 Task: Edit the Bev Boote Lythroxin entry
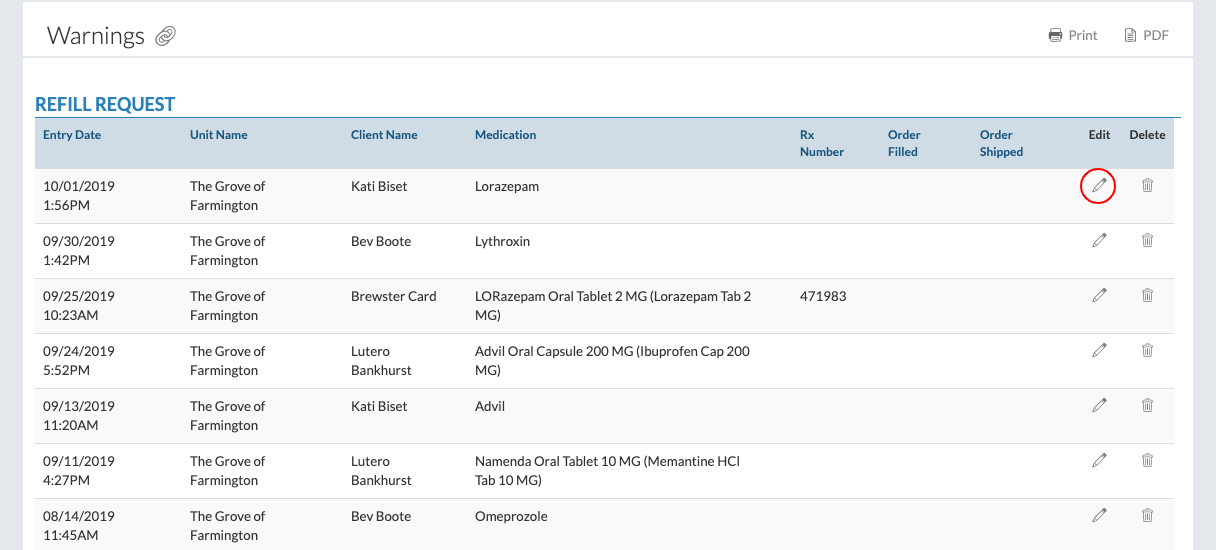pyautogui.click(x=1099, y=240)
